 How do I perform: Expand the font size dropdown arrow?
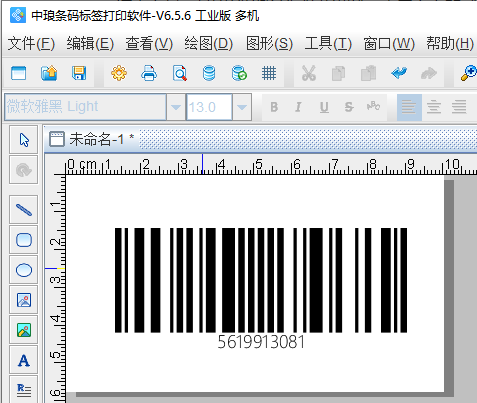242,107
